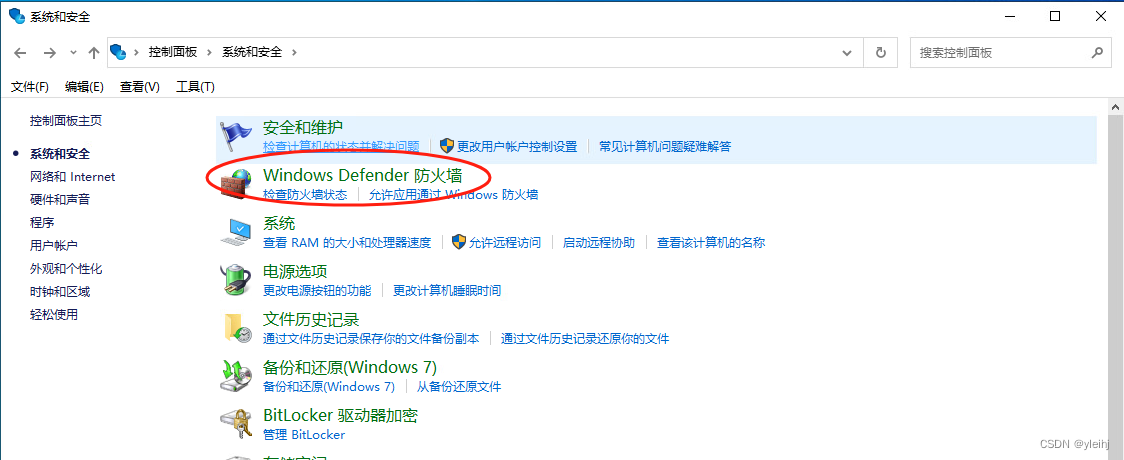Expand chevron after 控制面板 breadcrumb
Viewport: 1124px width, 460px height.
click(x=210, y=52)
